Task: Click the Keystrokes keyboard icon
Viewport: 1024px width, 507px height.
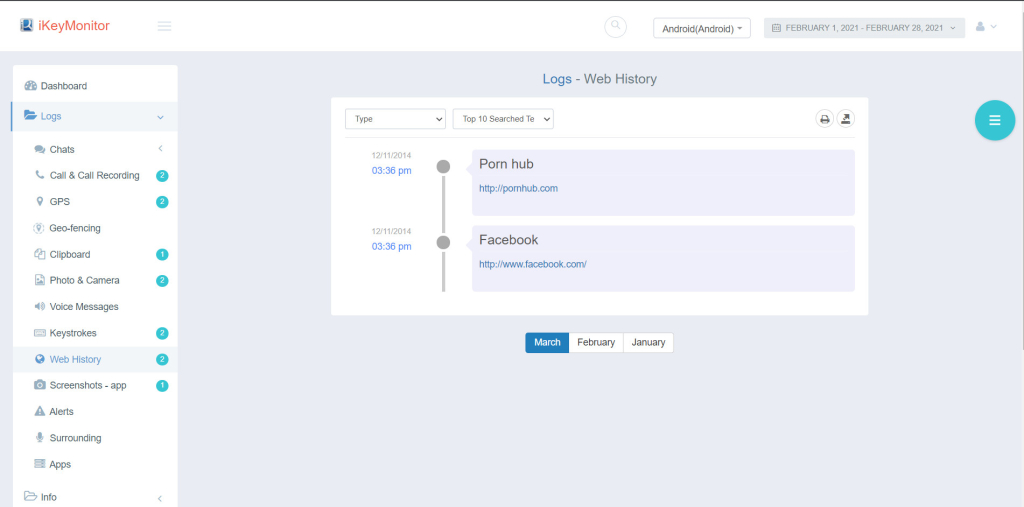Action: pyautogui.click(x=40, y=333)
